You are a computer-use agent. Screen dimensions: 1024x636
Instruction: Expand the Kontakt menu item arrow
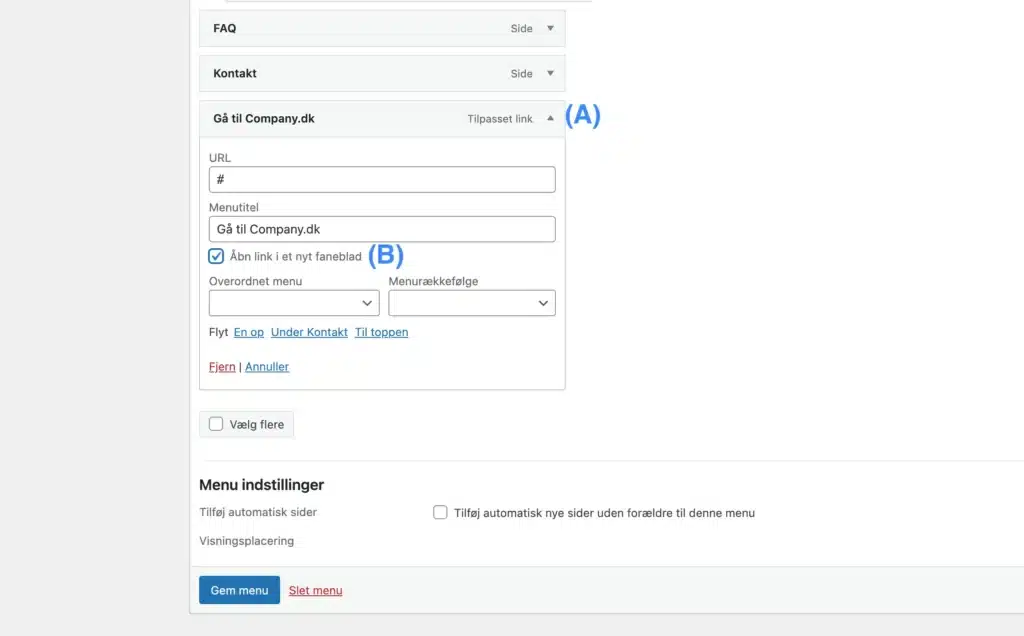point(550,74)
